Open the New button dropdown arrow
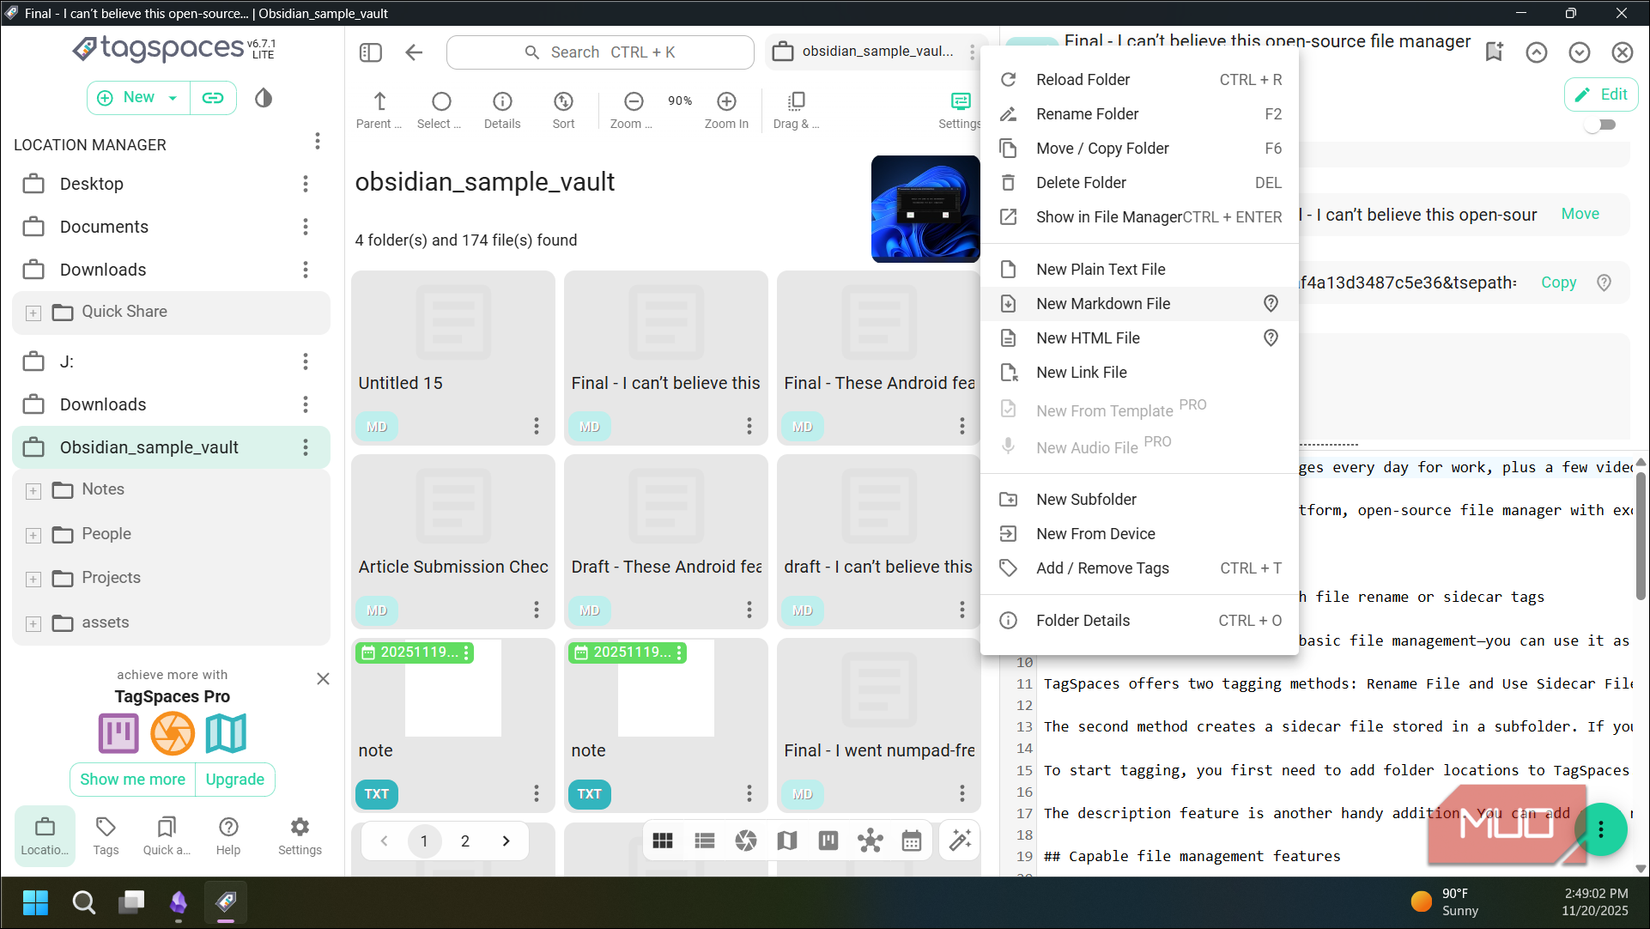 coord(171,97)
